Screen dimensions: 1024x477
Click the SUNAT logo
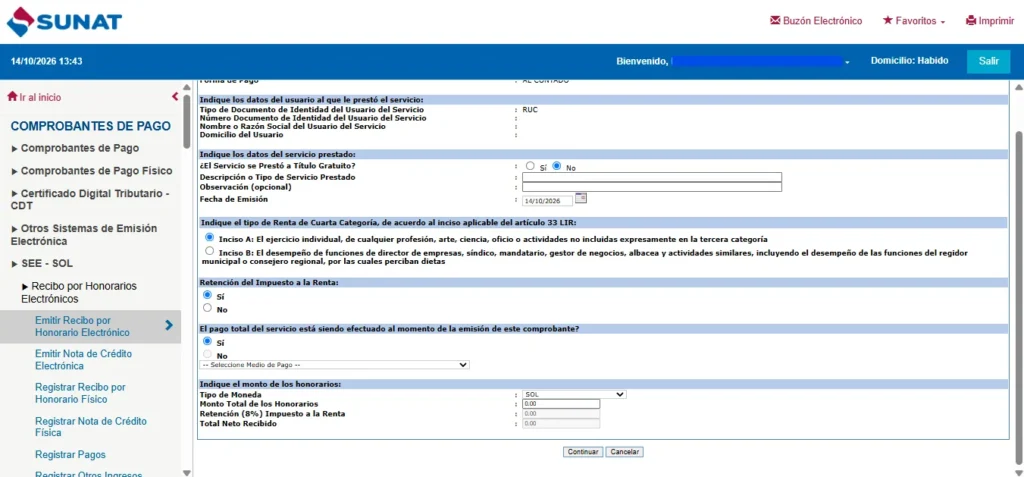64,22
